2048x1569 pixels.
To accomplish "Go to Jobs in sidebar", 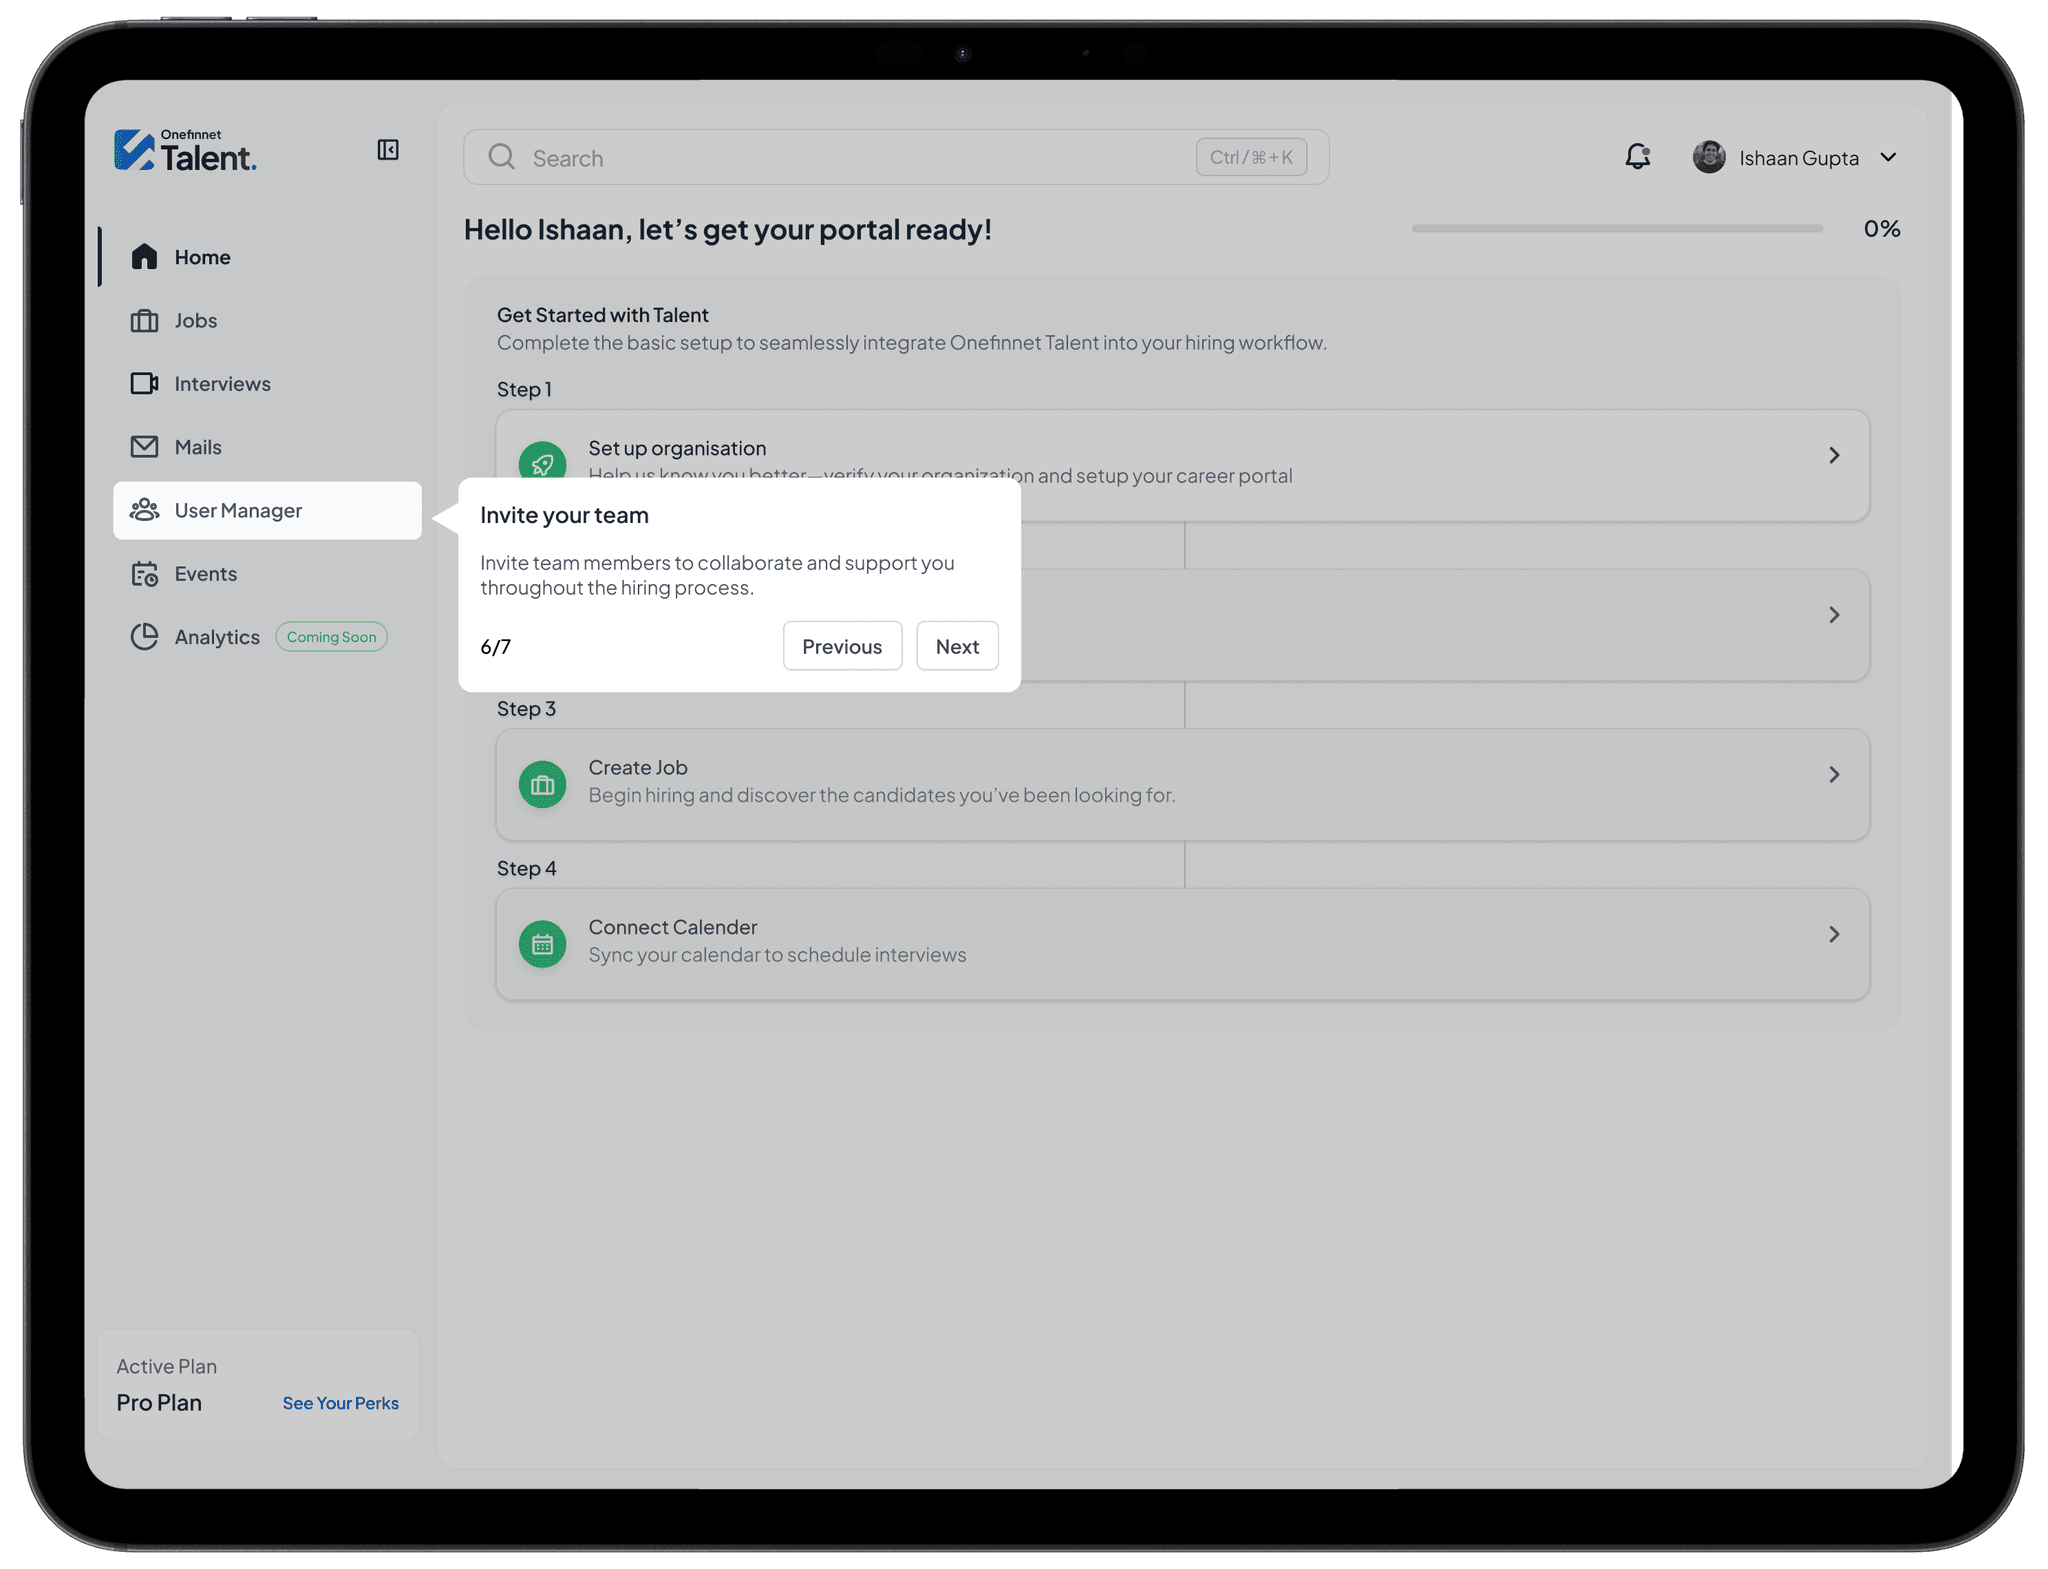I will point(195,321).
